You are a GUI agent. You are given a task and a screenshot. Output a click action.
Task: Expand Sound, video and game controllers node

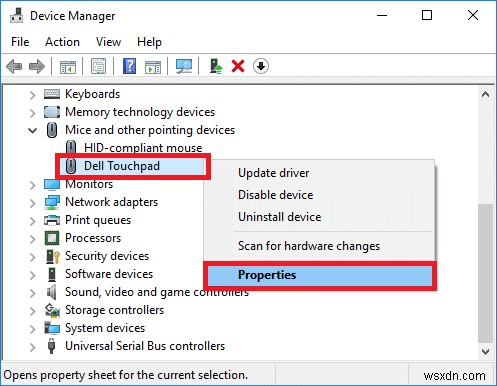[32, 293]
